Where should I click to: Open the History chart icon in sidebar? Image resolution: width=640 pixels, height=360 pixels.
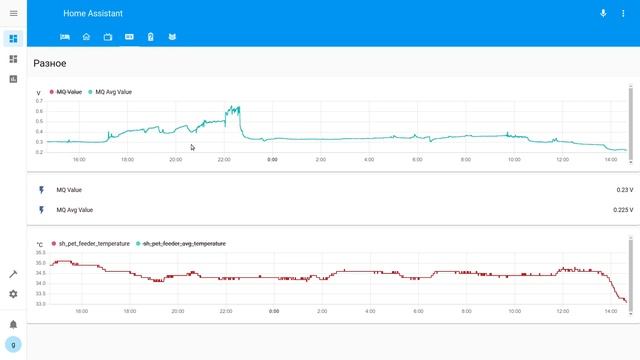pos(13,79)
